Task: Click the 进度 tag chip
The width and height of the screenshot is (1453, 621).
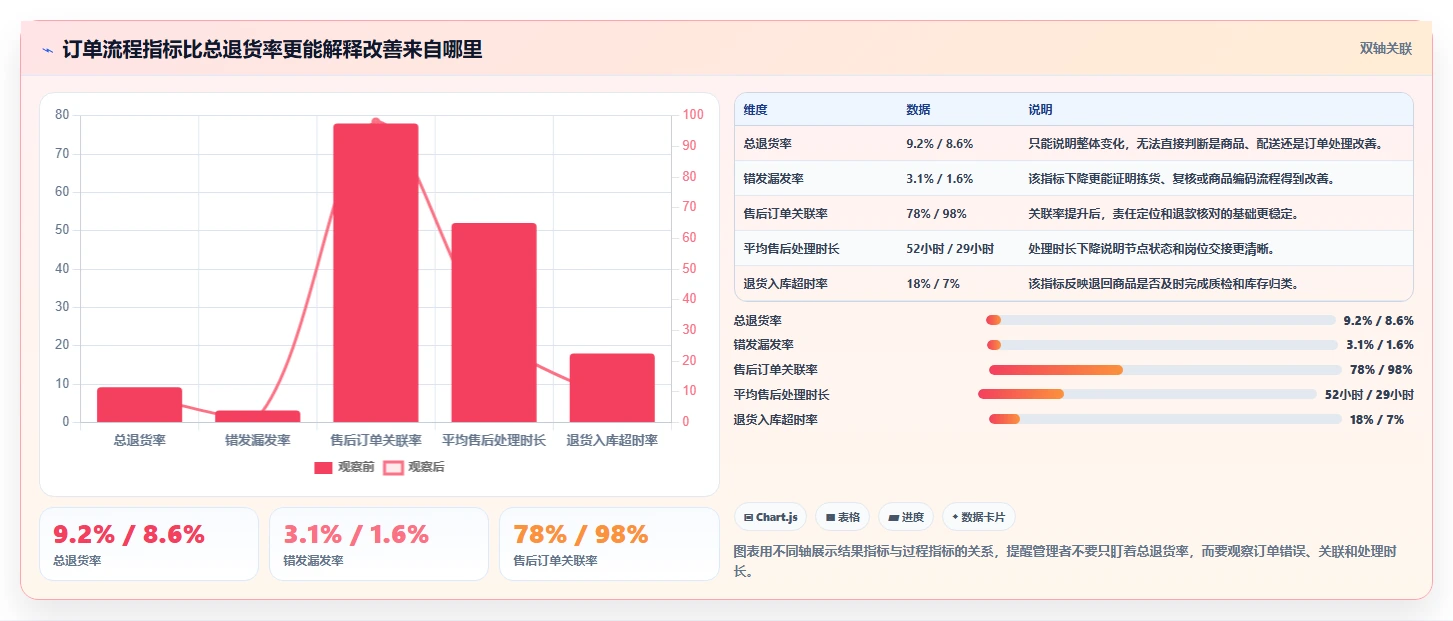Action: 906,517
